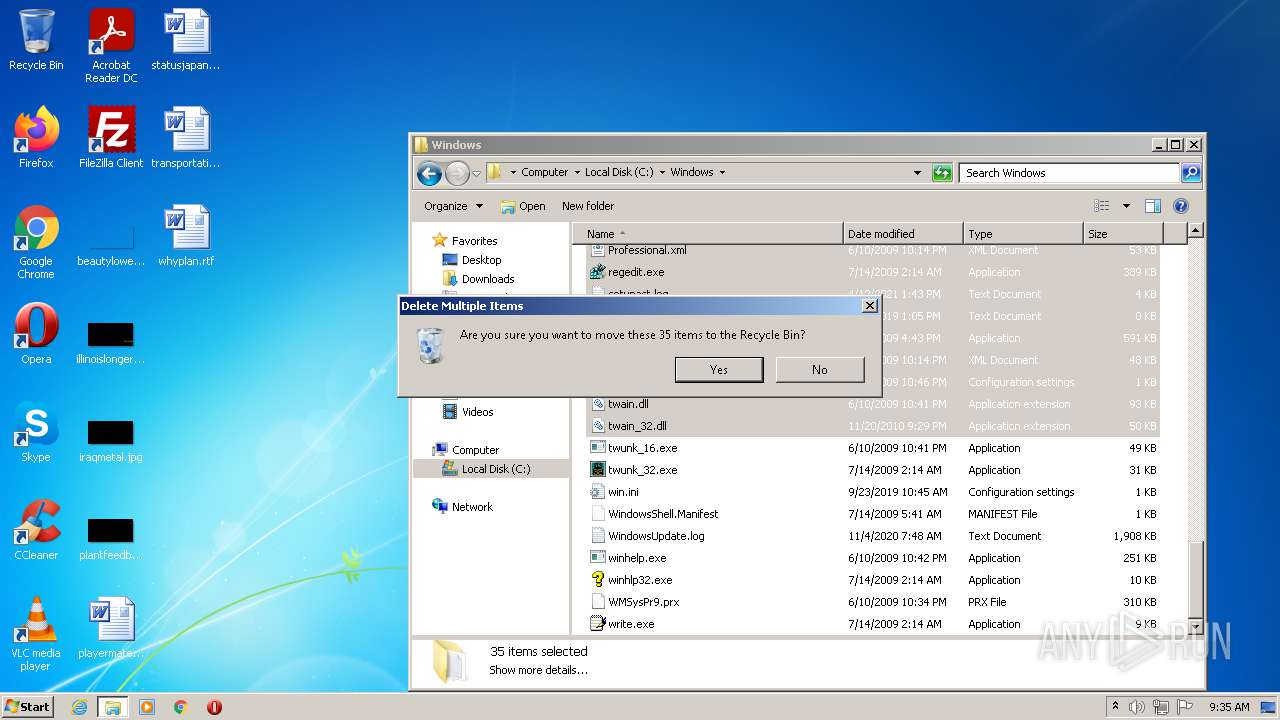Launch VLC media player shortcut

36,634
